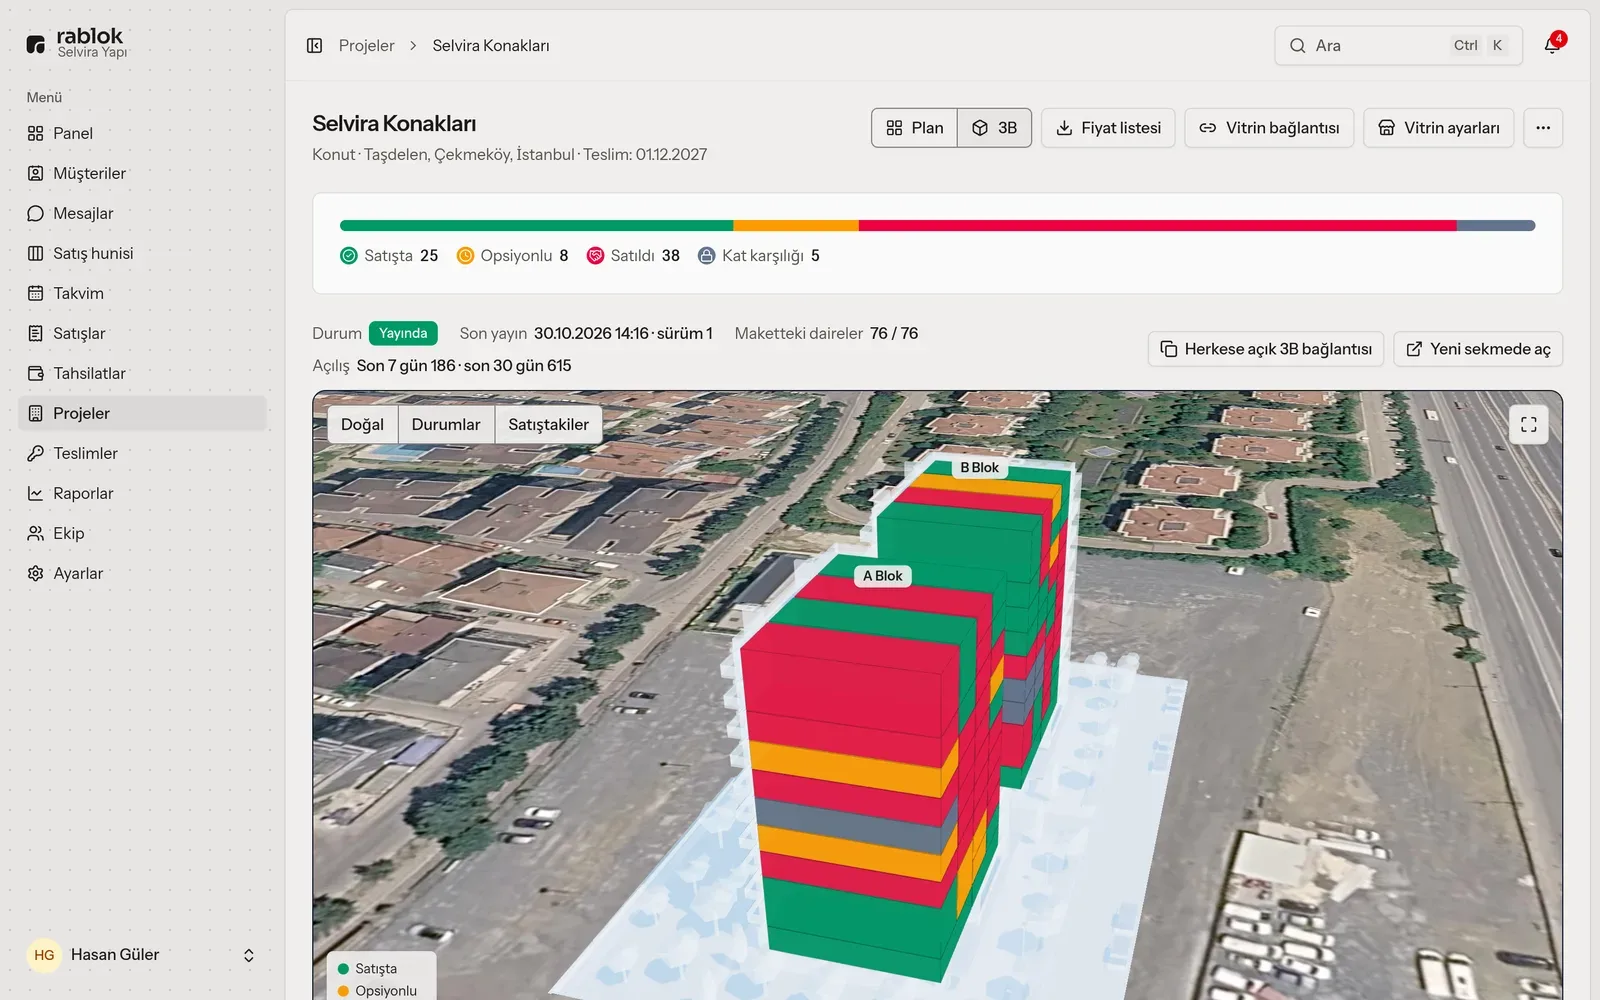Click B Blok label in 3D model
This screenshot has width=1600, height=1000.
click(979, 468)
